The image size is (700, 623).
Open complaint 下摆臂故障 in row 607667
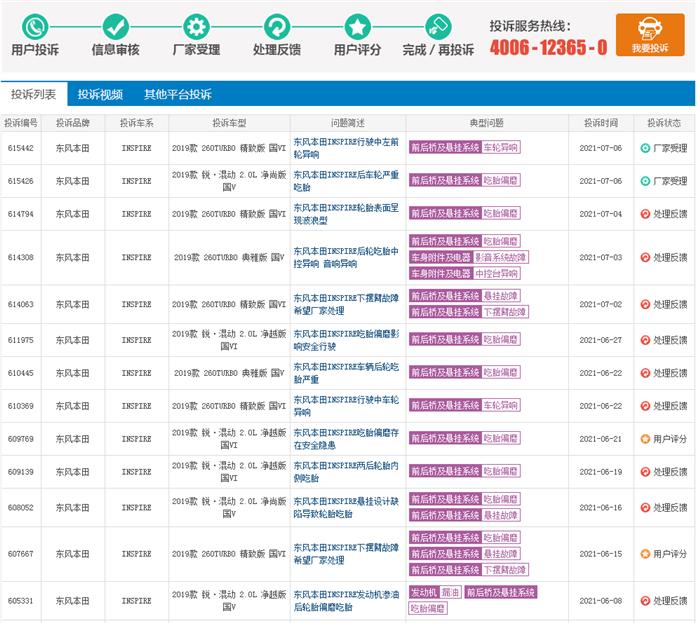(346, 554)
